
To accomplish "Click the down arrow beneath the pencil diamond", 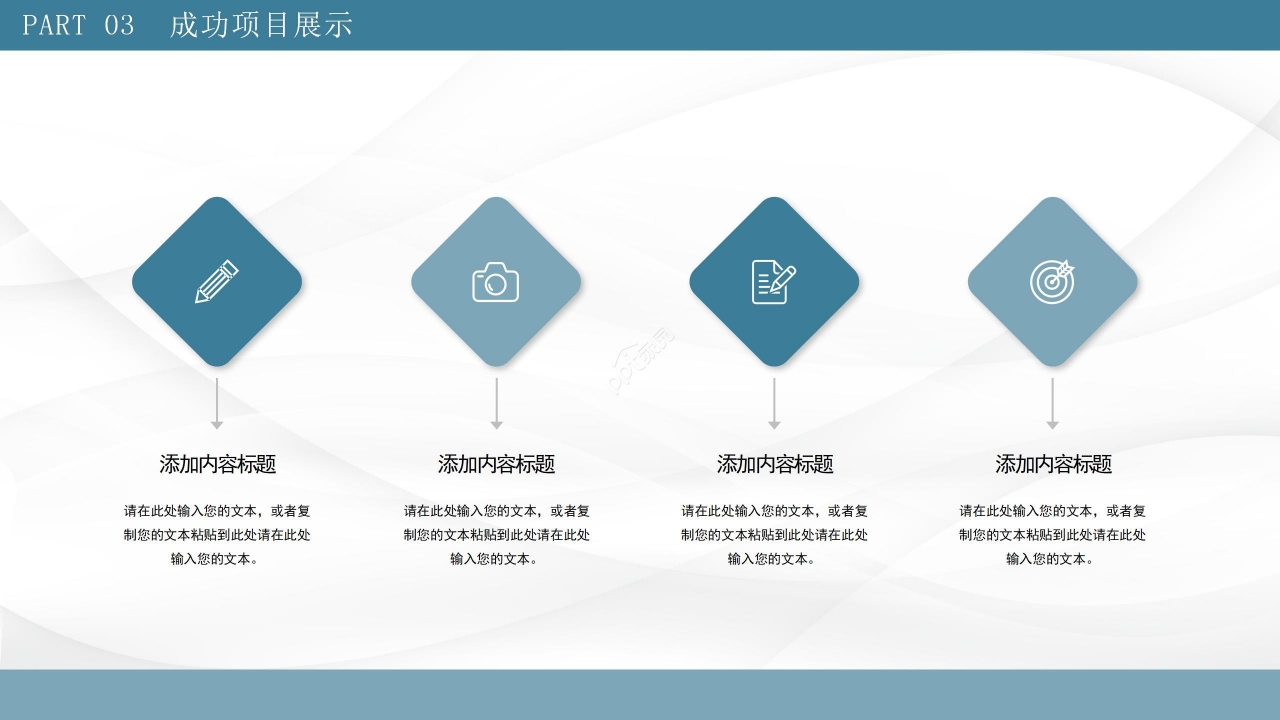I will click(x=217, y=404).
